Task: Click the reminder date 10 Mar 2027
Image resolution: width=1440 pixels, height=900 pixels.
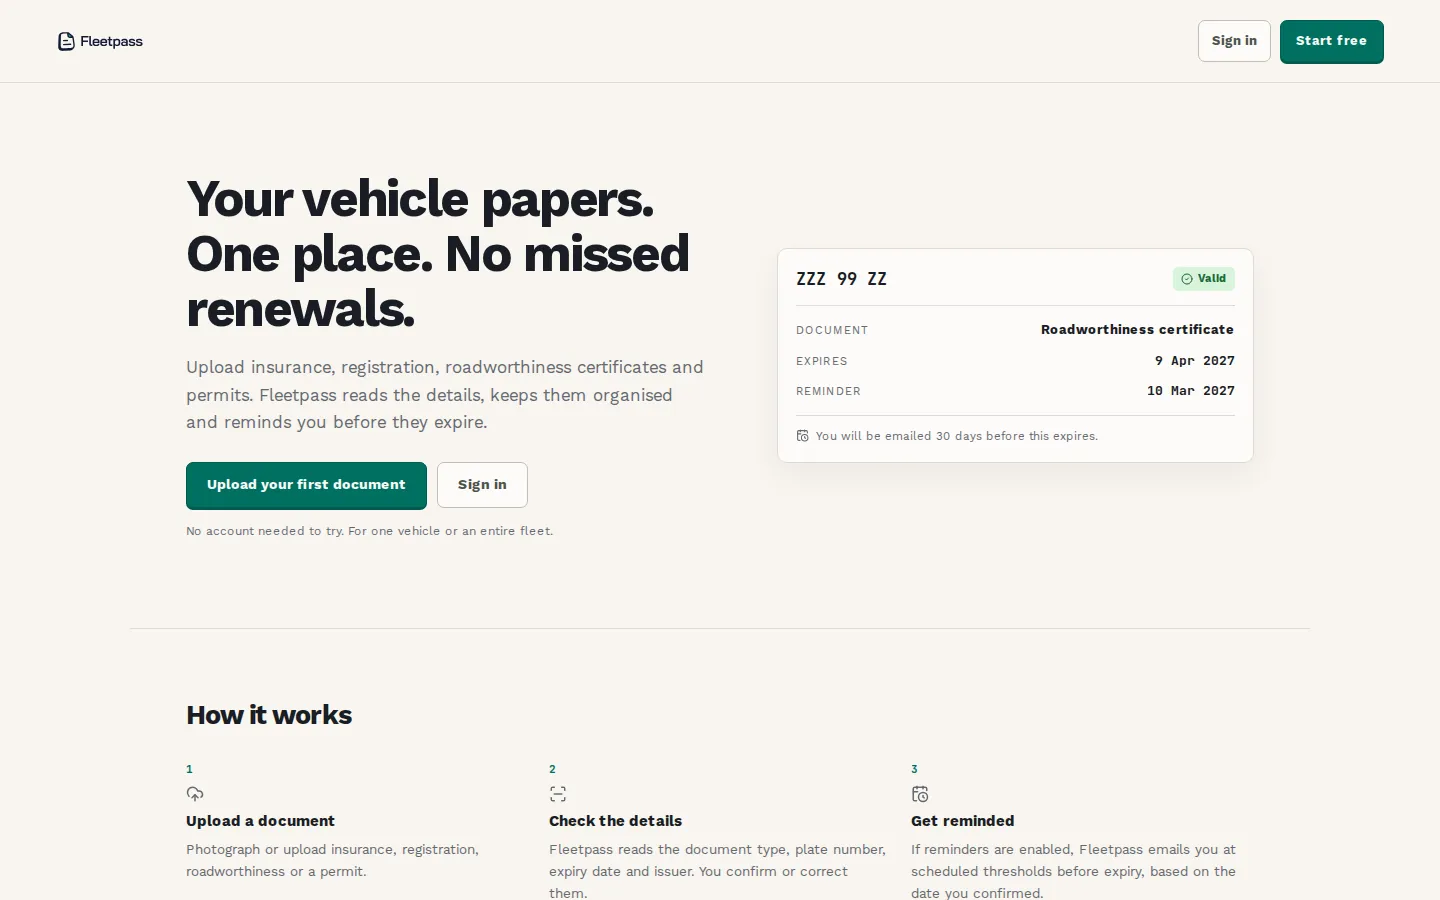Action: tap(1190, 391)
